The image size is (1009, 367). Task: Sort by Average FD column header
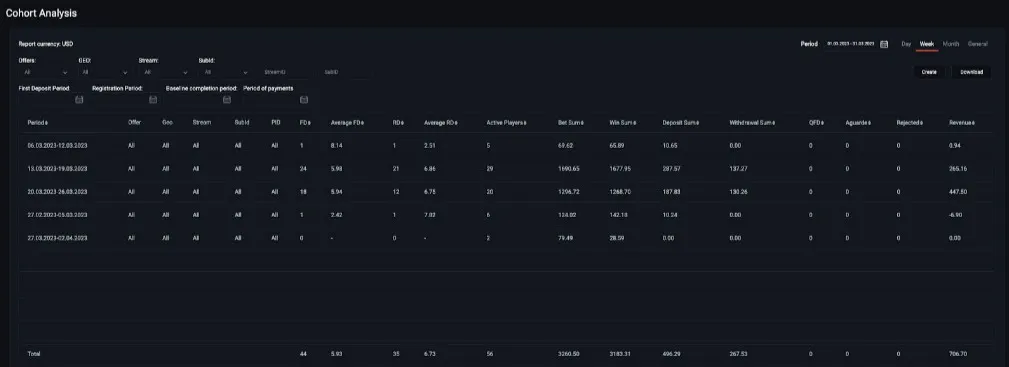pyautogui.click(x=347, y=122)
